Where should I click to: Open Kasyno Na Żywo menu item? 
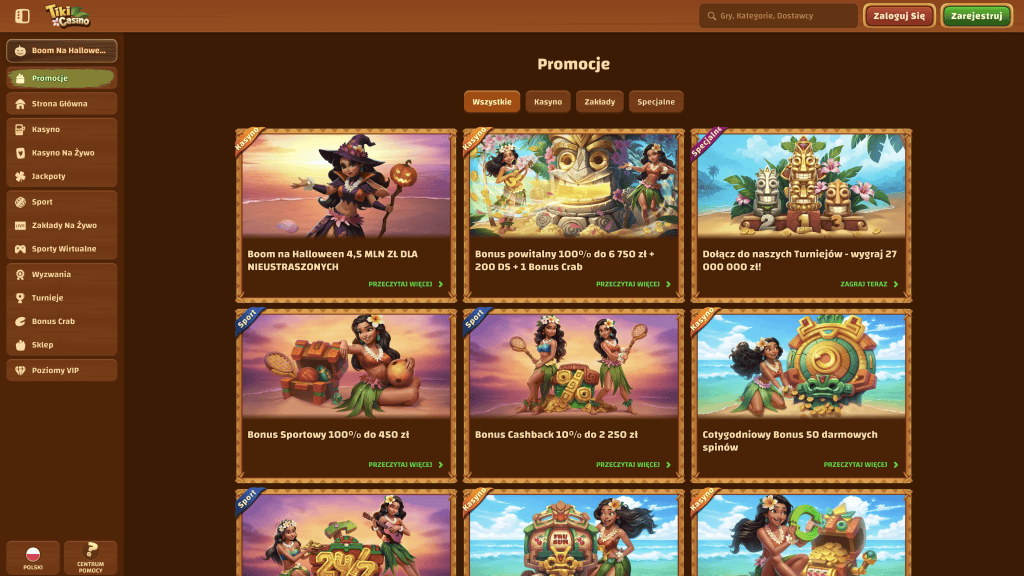click(x=61, y=153)
